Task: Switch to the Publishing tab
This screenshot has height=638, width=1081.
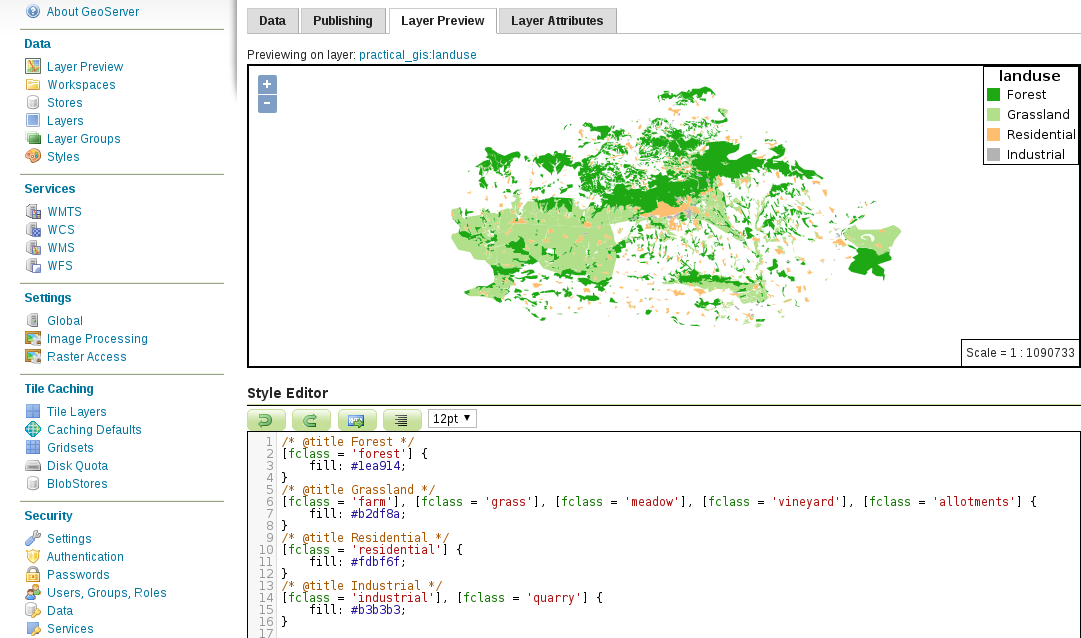Action: 342,21
